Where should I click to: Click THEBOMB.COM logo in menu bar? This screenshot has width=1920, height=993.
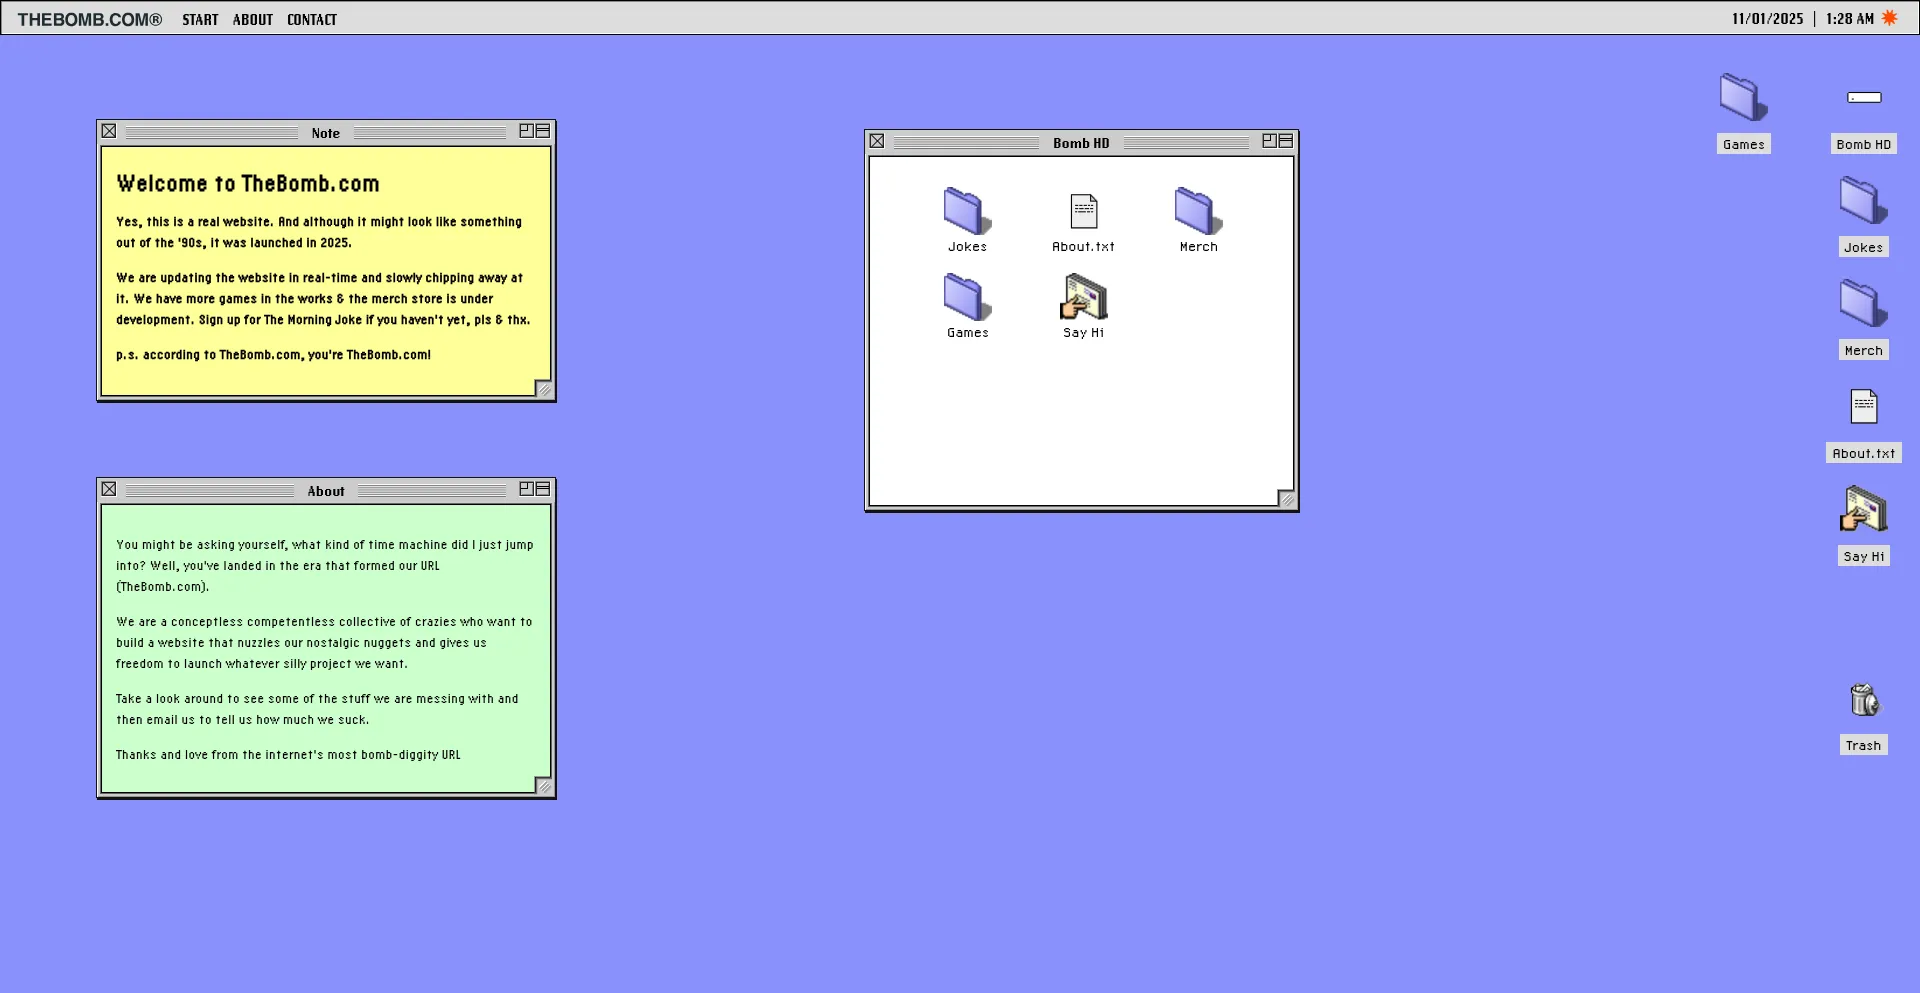pyautogui.click(x=89, y=19)
